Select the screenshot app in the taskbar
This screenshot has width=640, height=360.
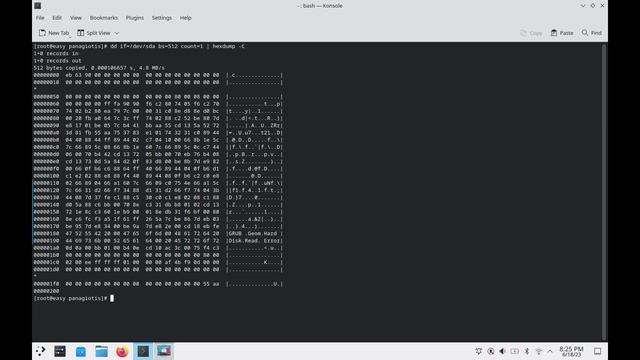click(x=164, y=351)
